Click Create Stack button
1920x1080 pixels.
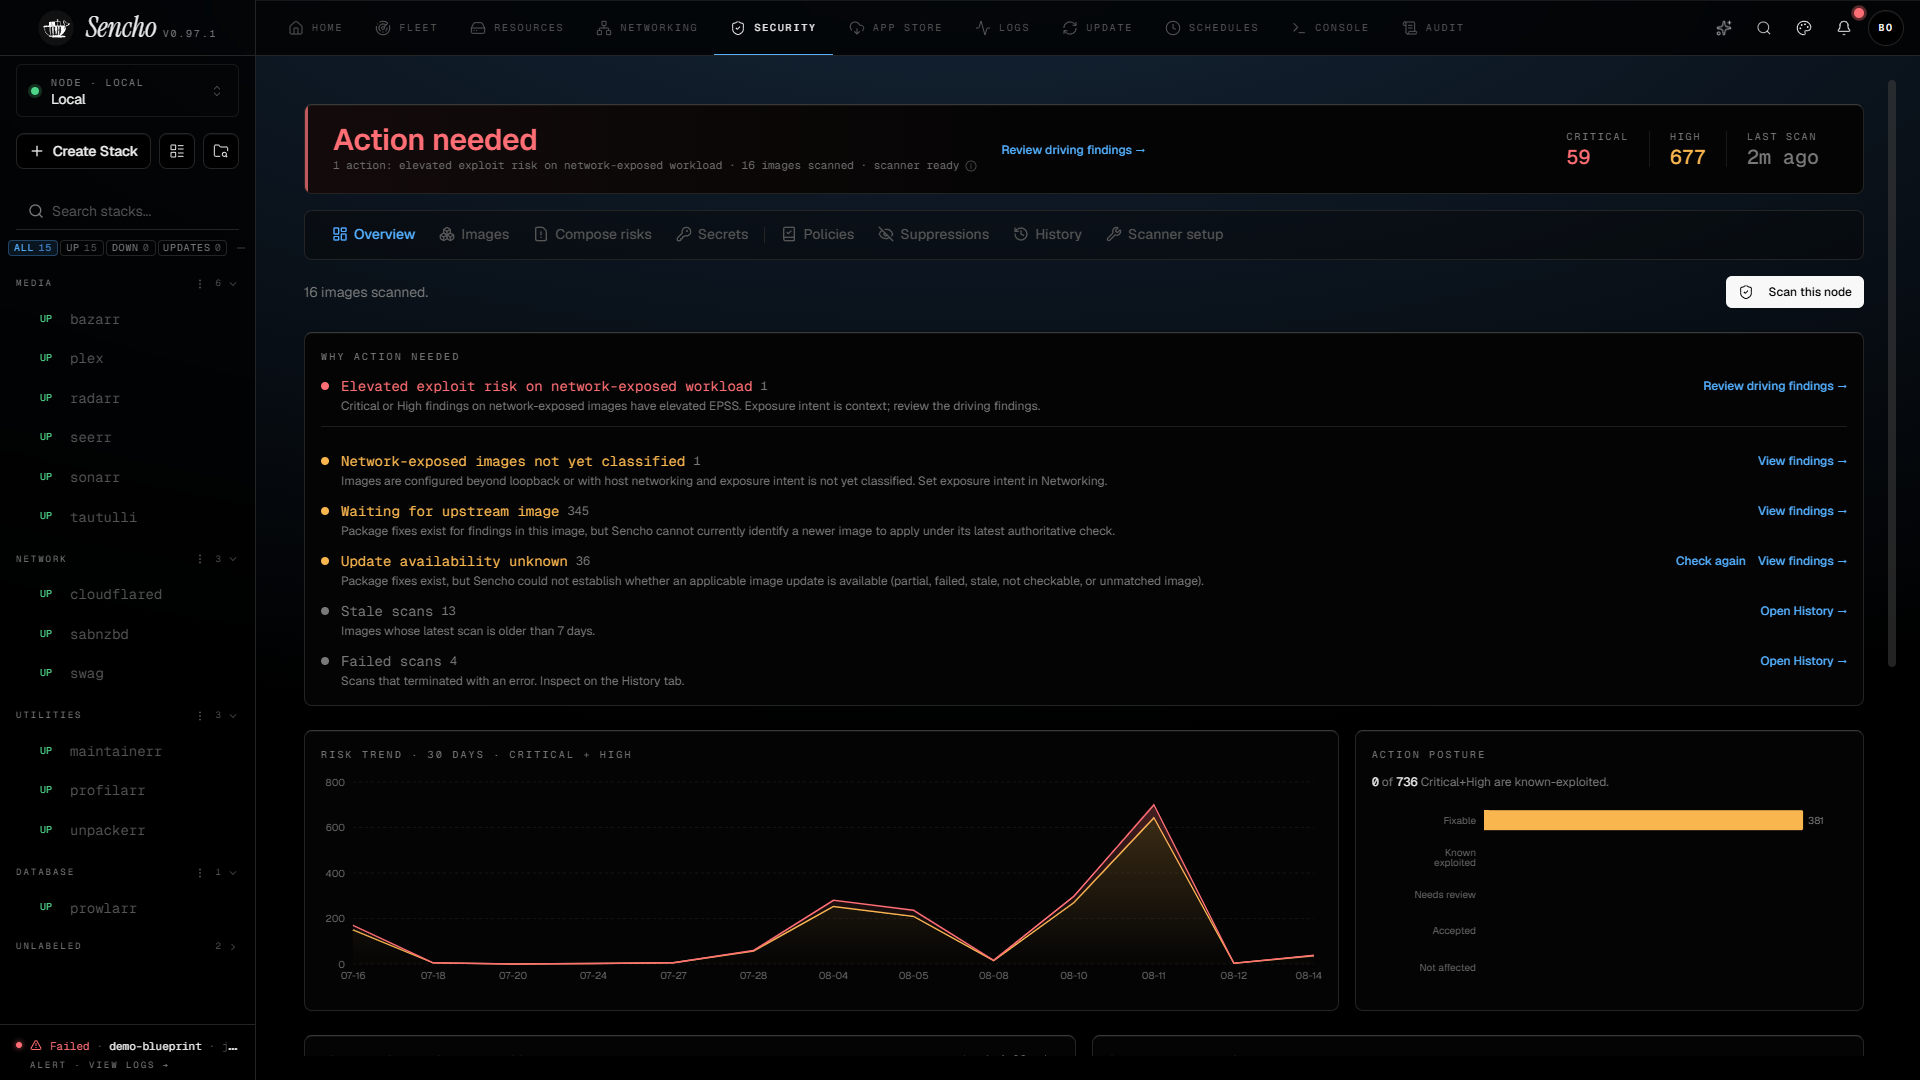[83, 151]
